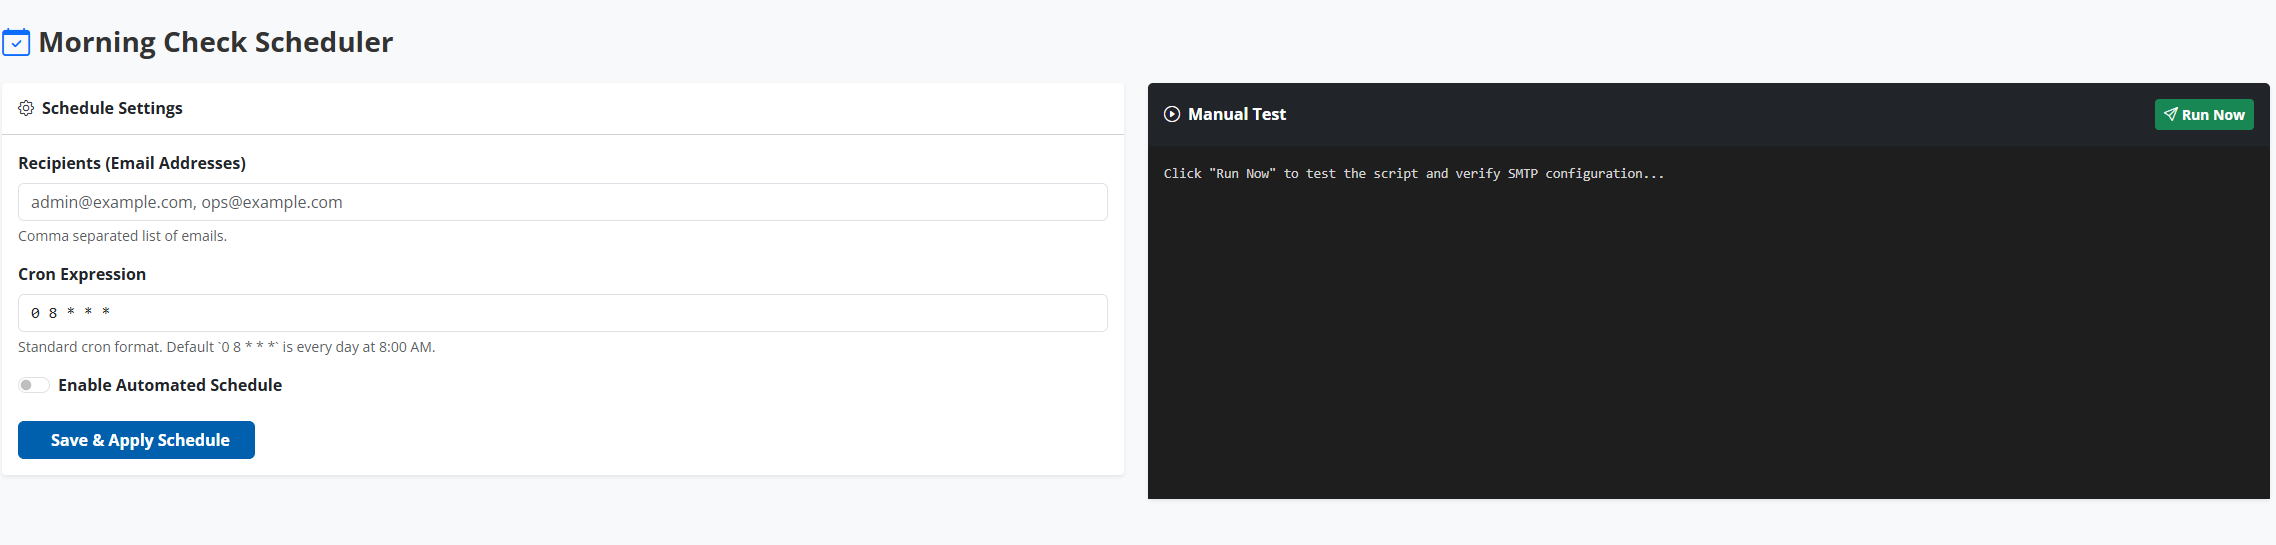Click the Enable Automated Schedule label
Viewport: 2276px width, 545px height.
coord(170,385)
